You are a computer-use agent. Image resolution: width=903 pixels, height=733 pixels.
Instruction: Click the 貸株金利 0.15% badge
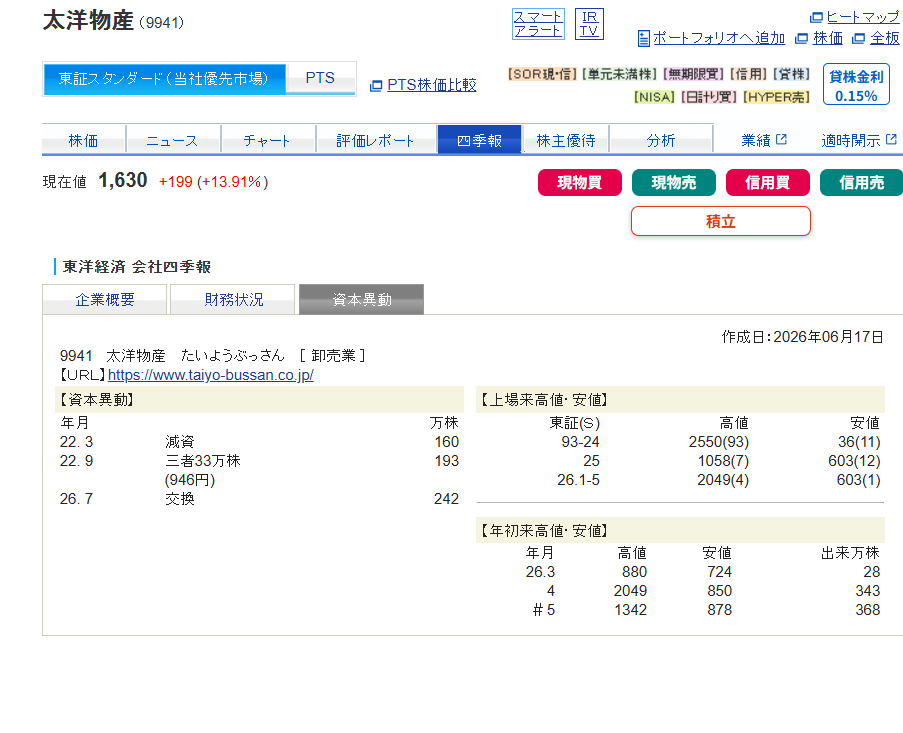pyautogui.click(x=856, y=85)
